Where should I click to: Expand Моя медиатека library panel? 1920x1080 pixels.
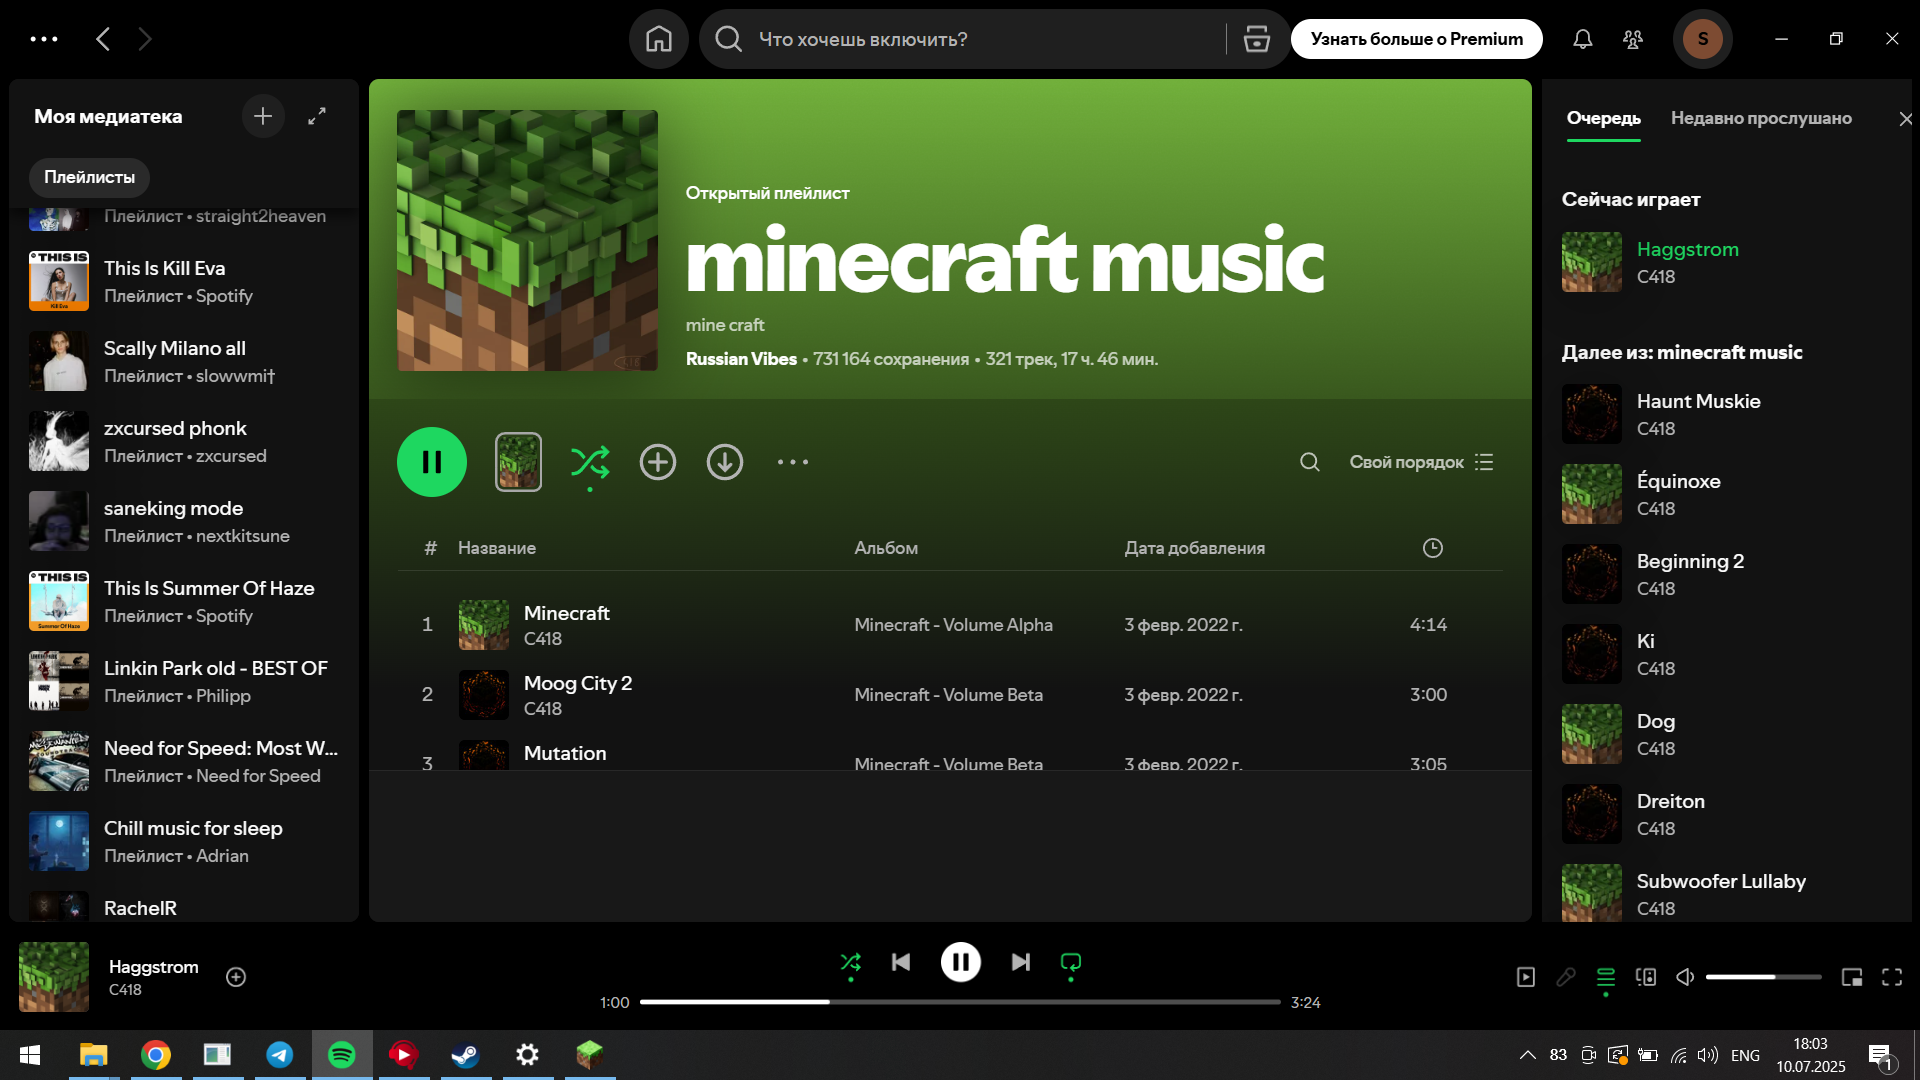(317, 116)
